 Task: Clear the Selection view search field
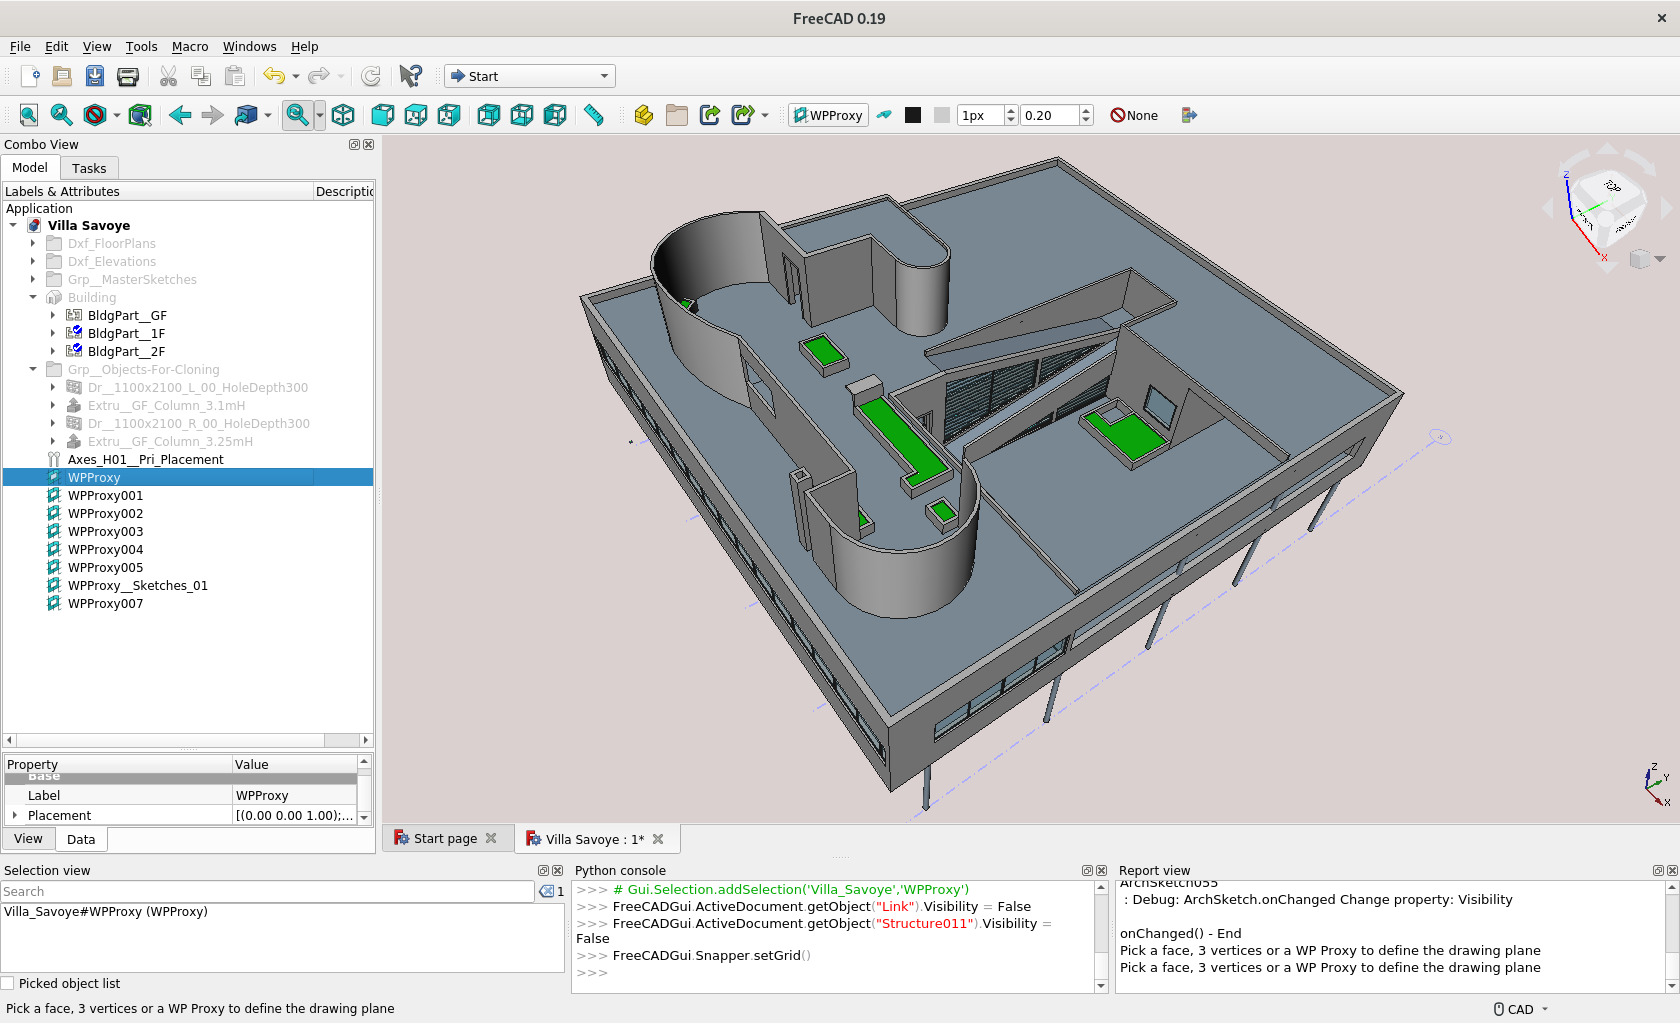[546, 892]
